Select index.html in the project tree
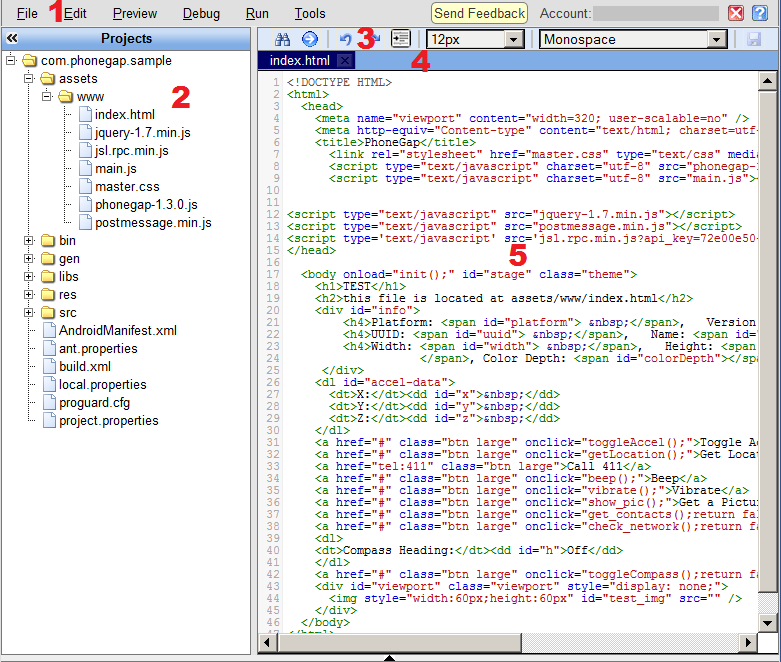Viewport: 781px width, 662px height. pos(125,115)
